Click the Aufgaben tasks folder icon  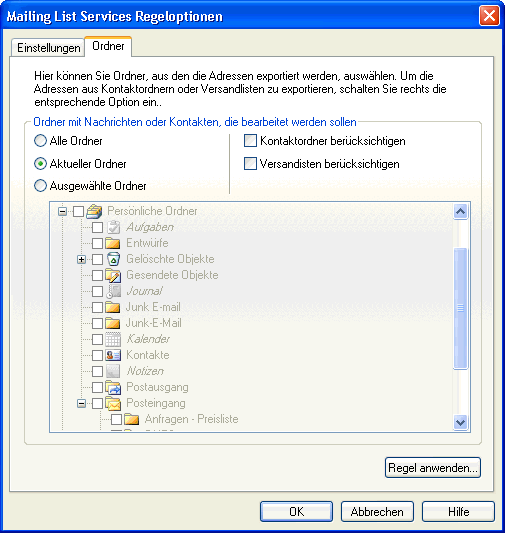(114, 227)
